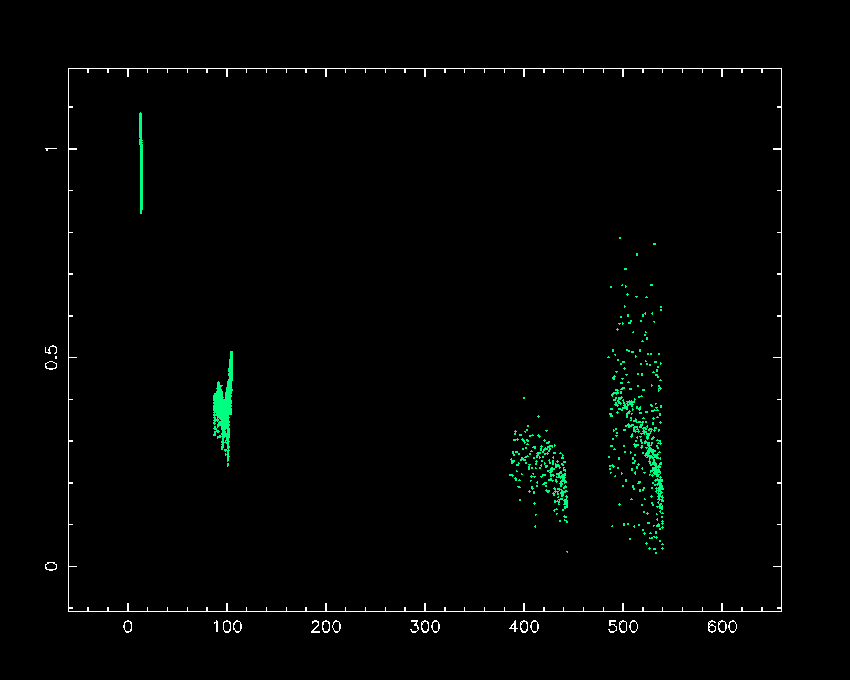Click the x-axis label 0
The height and width of the screenshot is (680, 850).
(128, 627)
